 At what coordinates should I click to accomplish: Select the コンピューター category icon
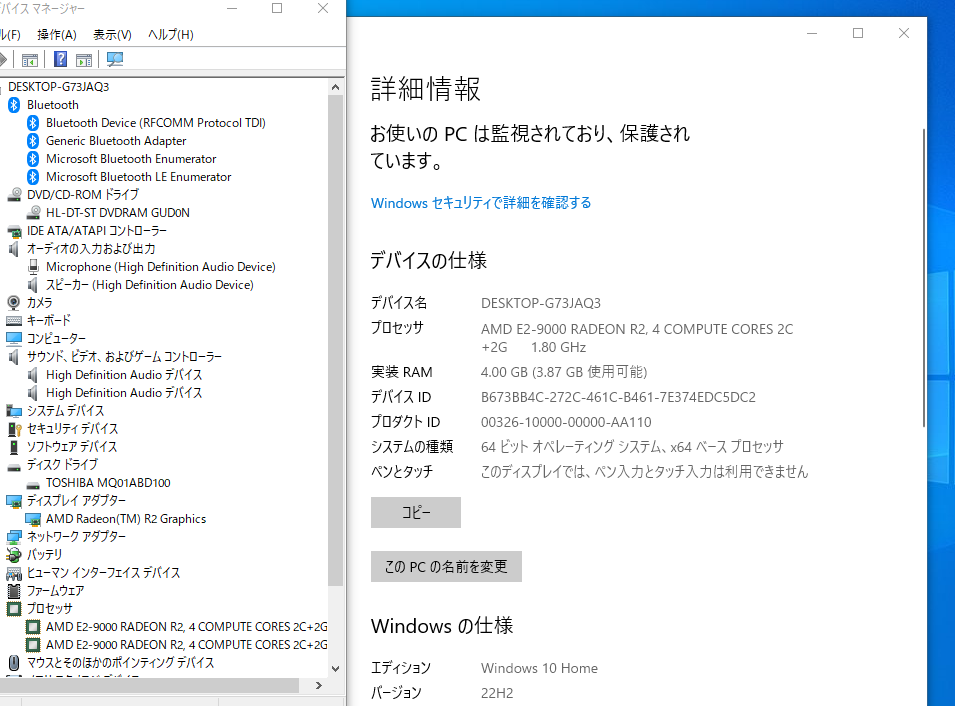coord(14,338)
